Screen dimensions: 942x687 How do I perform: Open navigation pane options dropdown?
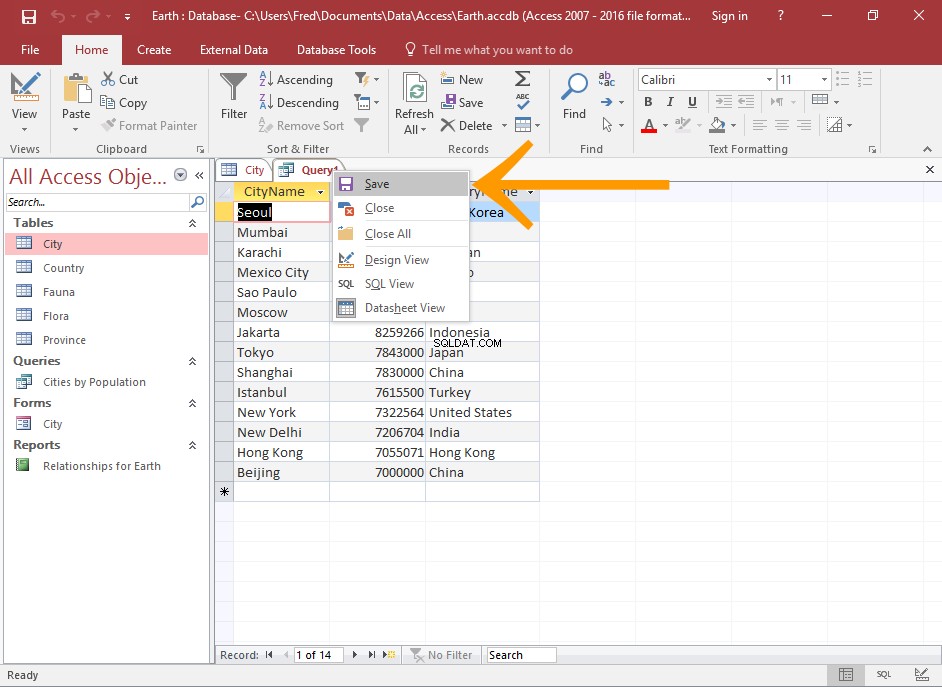click(180, 175)
